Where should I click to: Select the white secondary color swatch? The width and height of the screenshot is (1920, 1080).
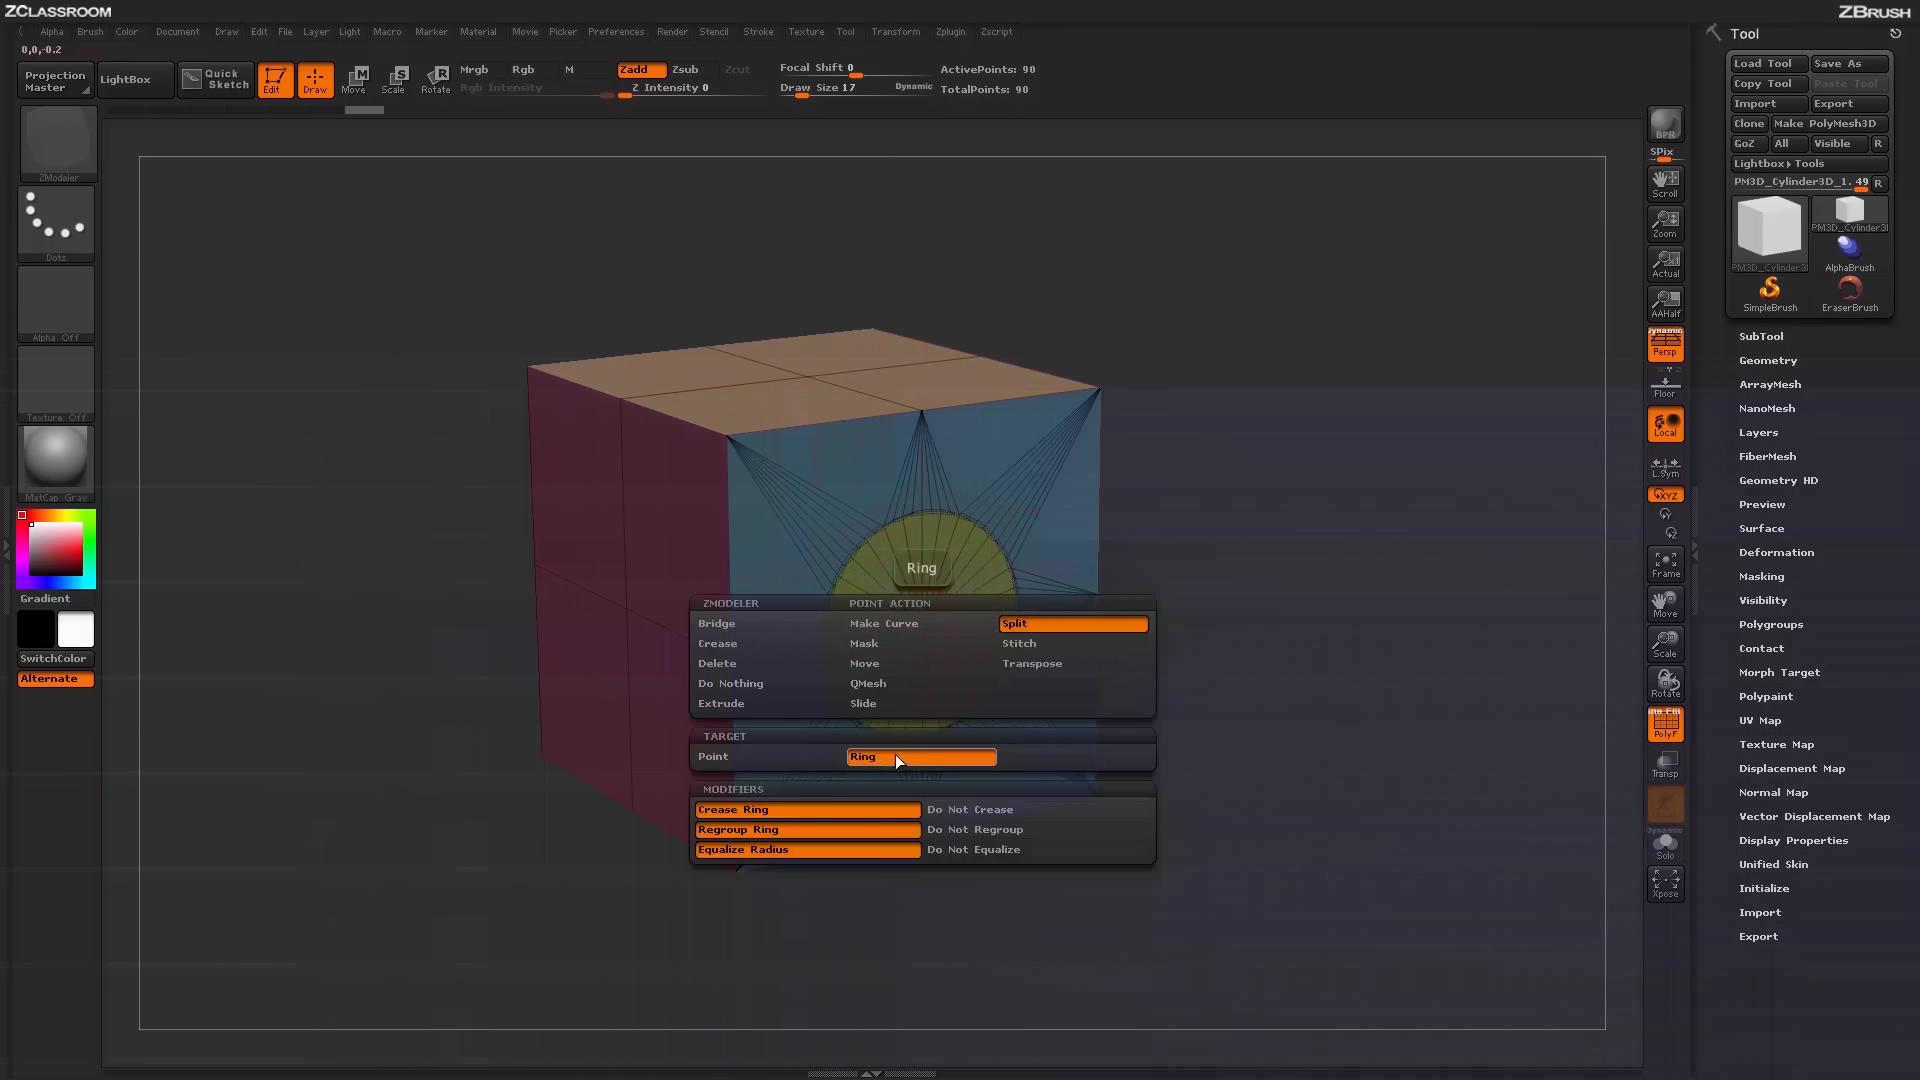pyautogui.click(x=76, y=630)
